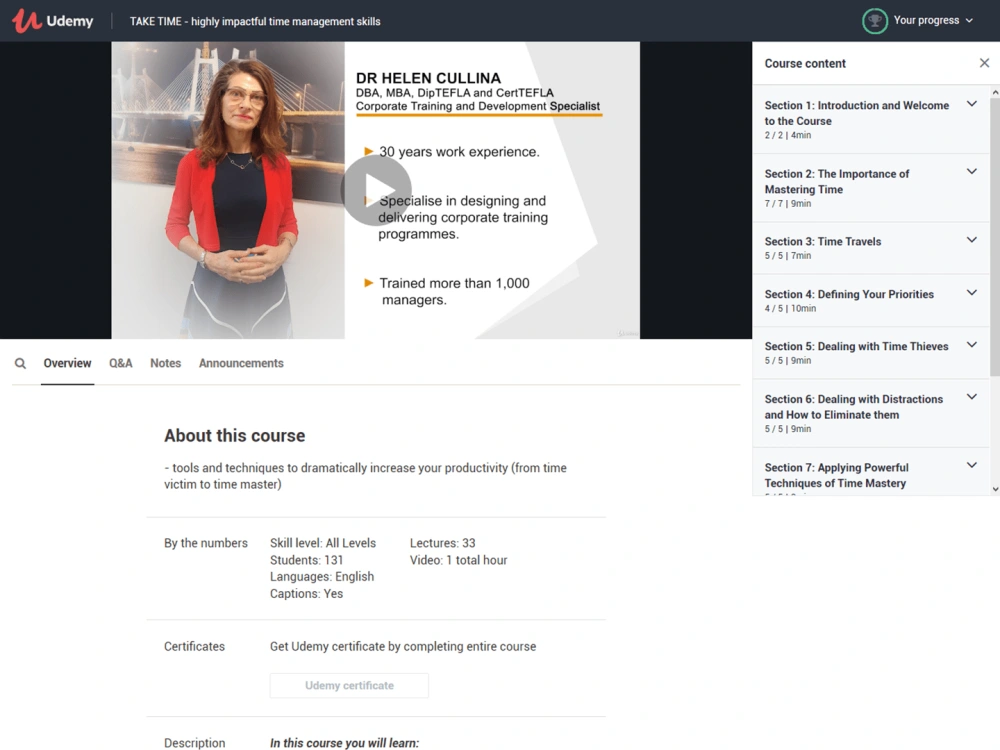
Task: Open Section 3: Time Travels
Action: click(x=871, y=248)
